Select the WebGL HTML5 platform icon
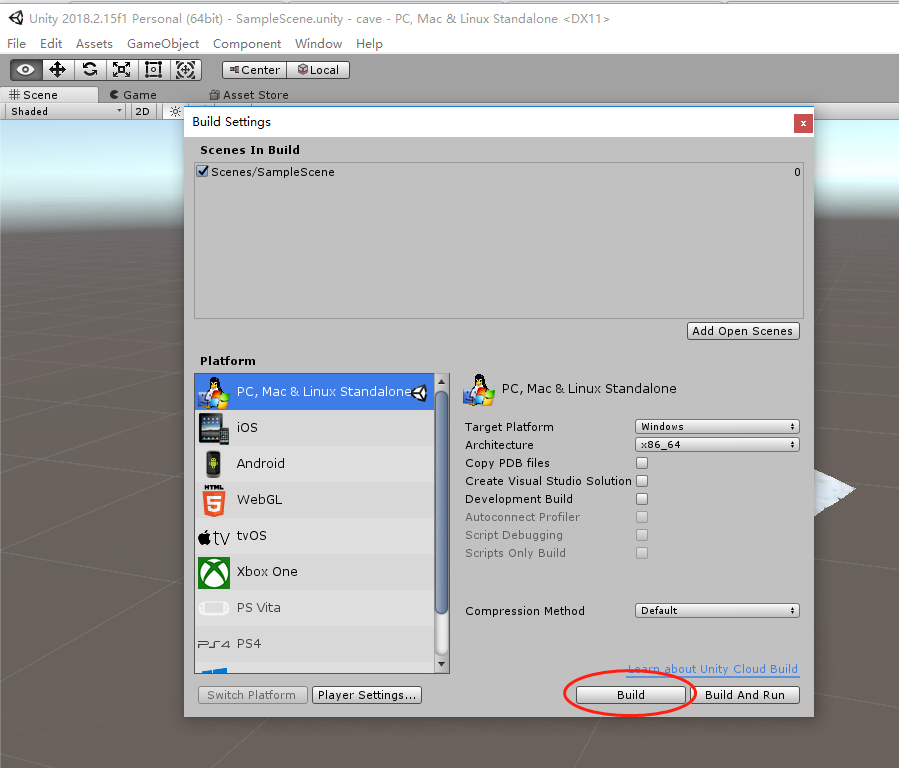899x768 pixels. [214, 500]
